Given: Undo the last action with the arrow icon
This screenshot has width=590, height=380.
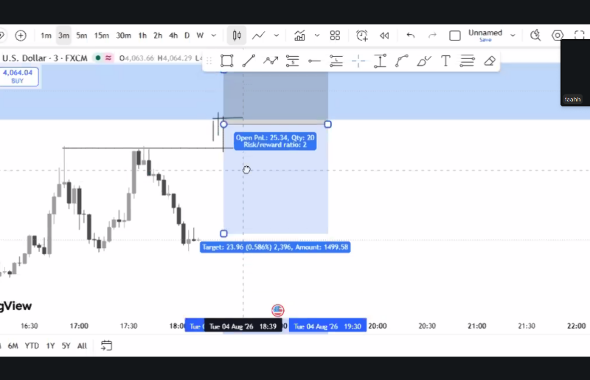Looking at the screenshot, I should [411, 36].
